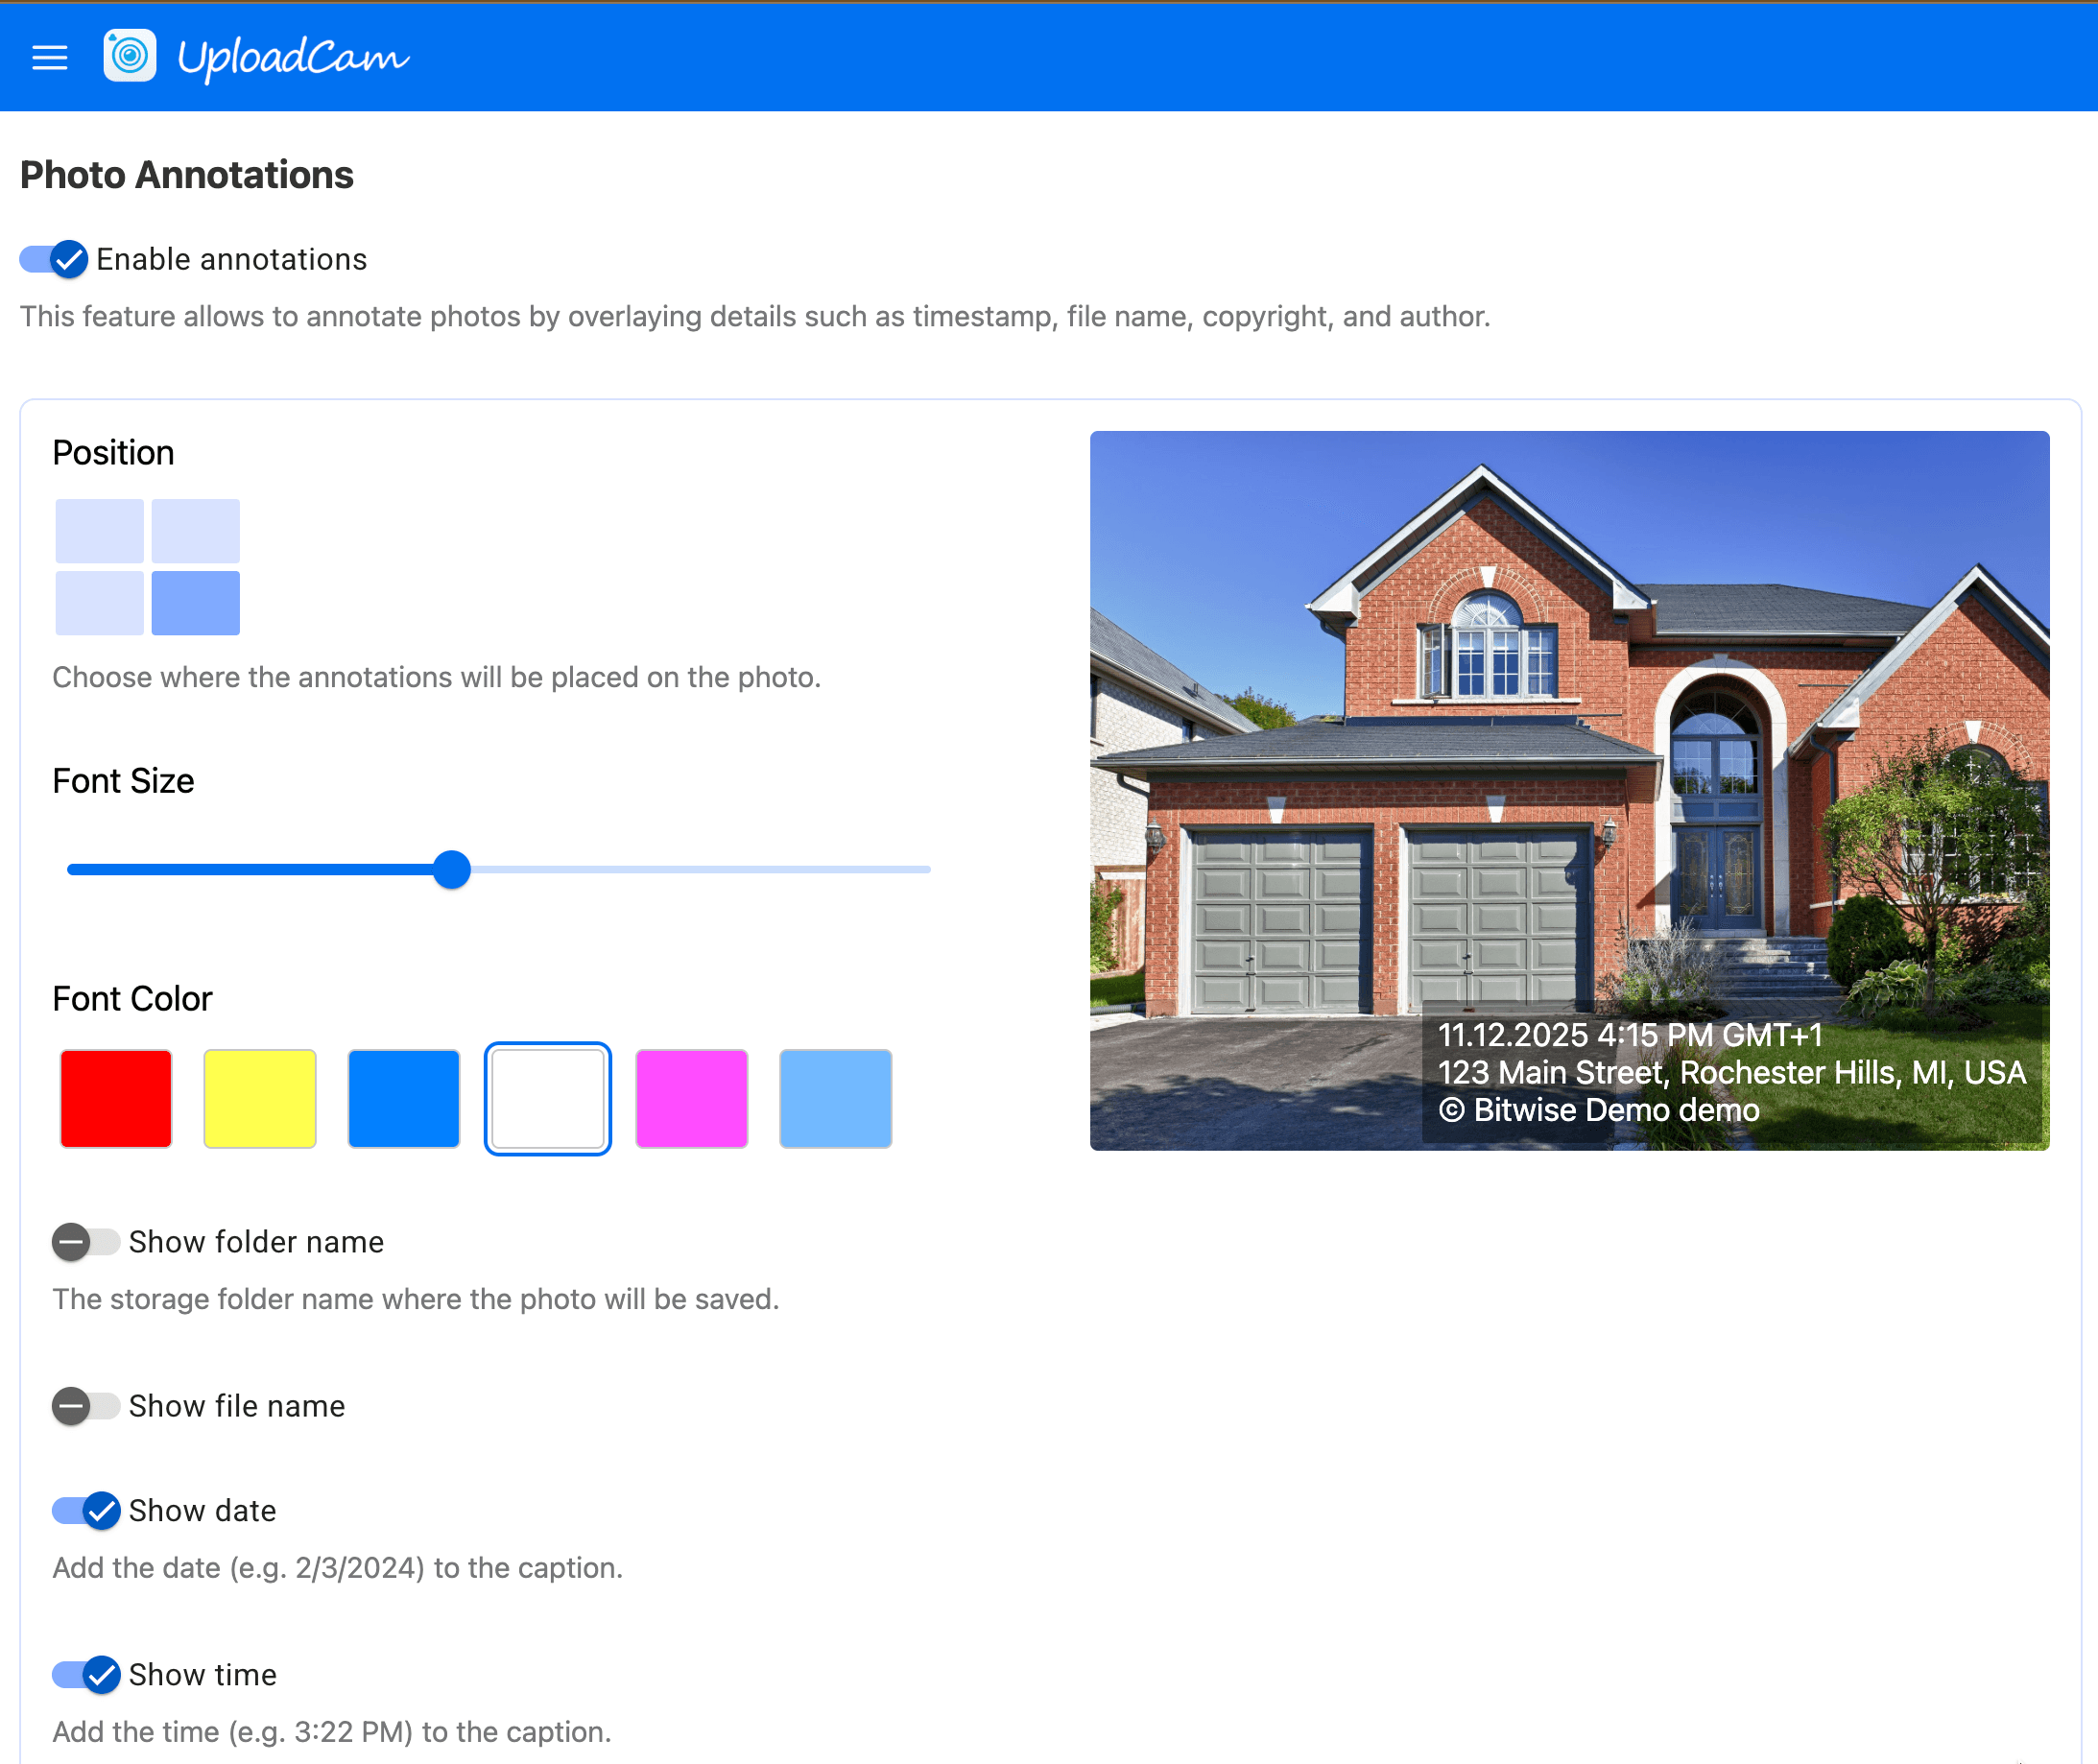Choose the magenta font color
Image resolution: width=2098 pixels, height=1764 pixels.
(x=692, y=1098)
